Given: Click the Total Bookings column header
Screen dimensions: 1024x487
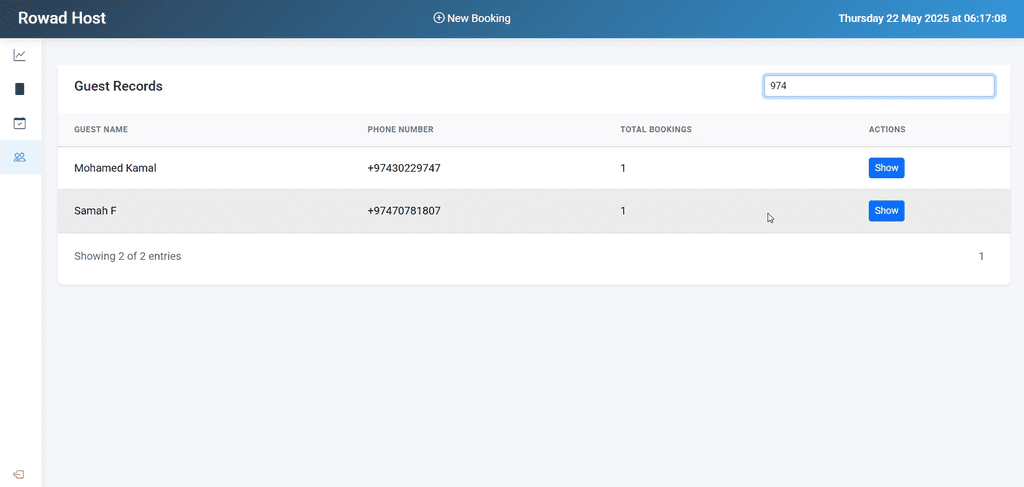Looking at the screenshot, I should pos(656,129).
